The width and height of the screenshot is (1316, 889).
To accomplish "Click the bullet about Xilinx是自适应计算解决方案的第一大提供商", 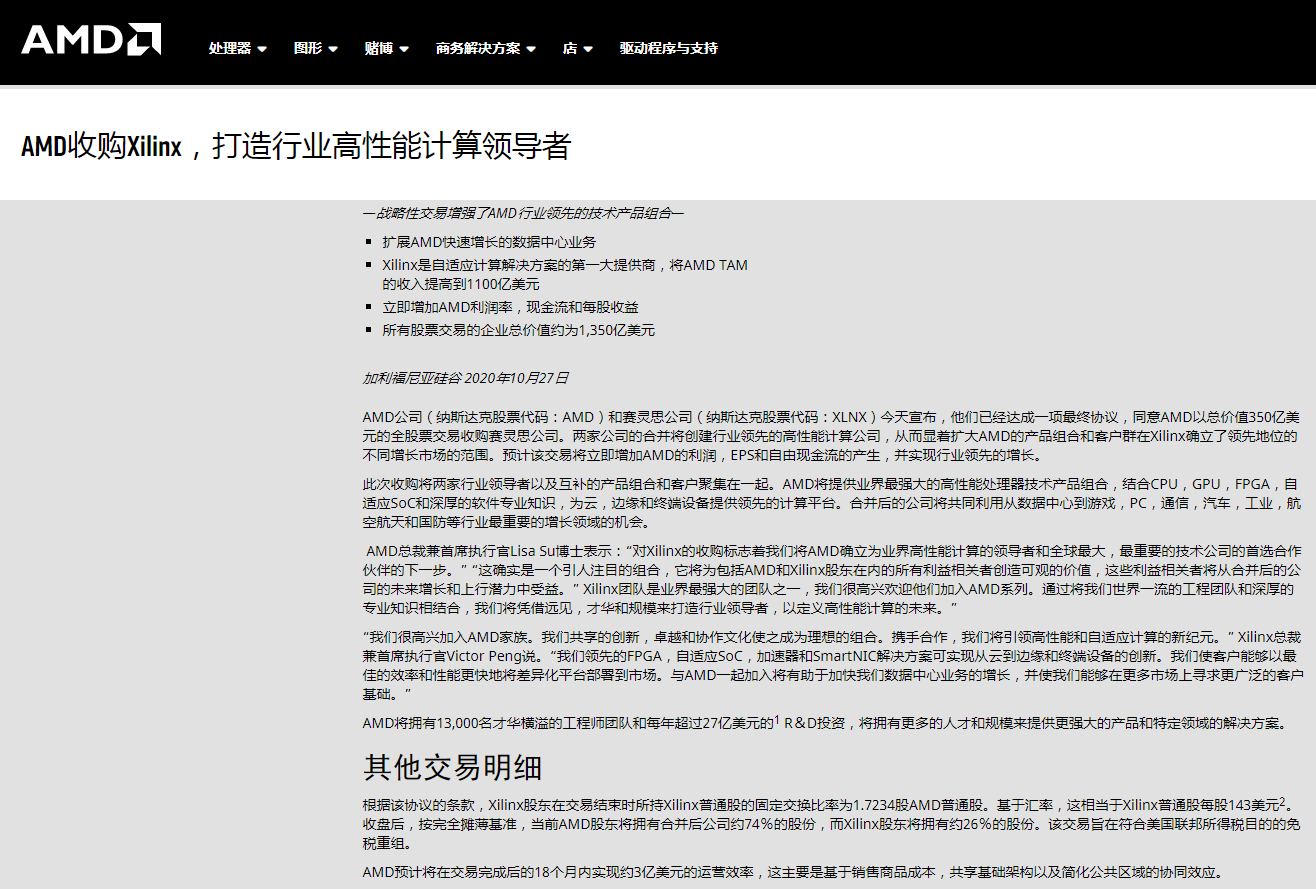I will (565, 275).
